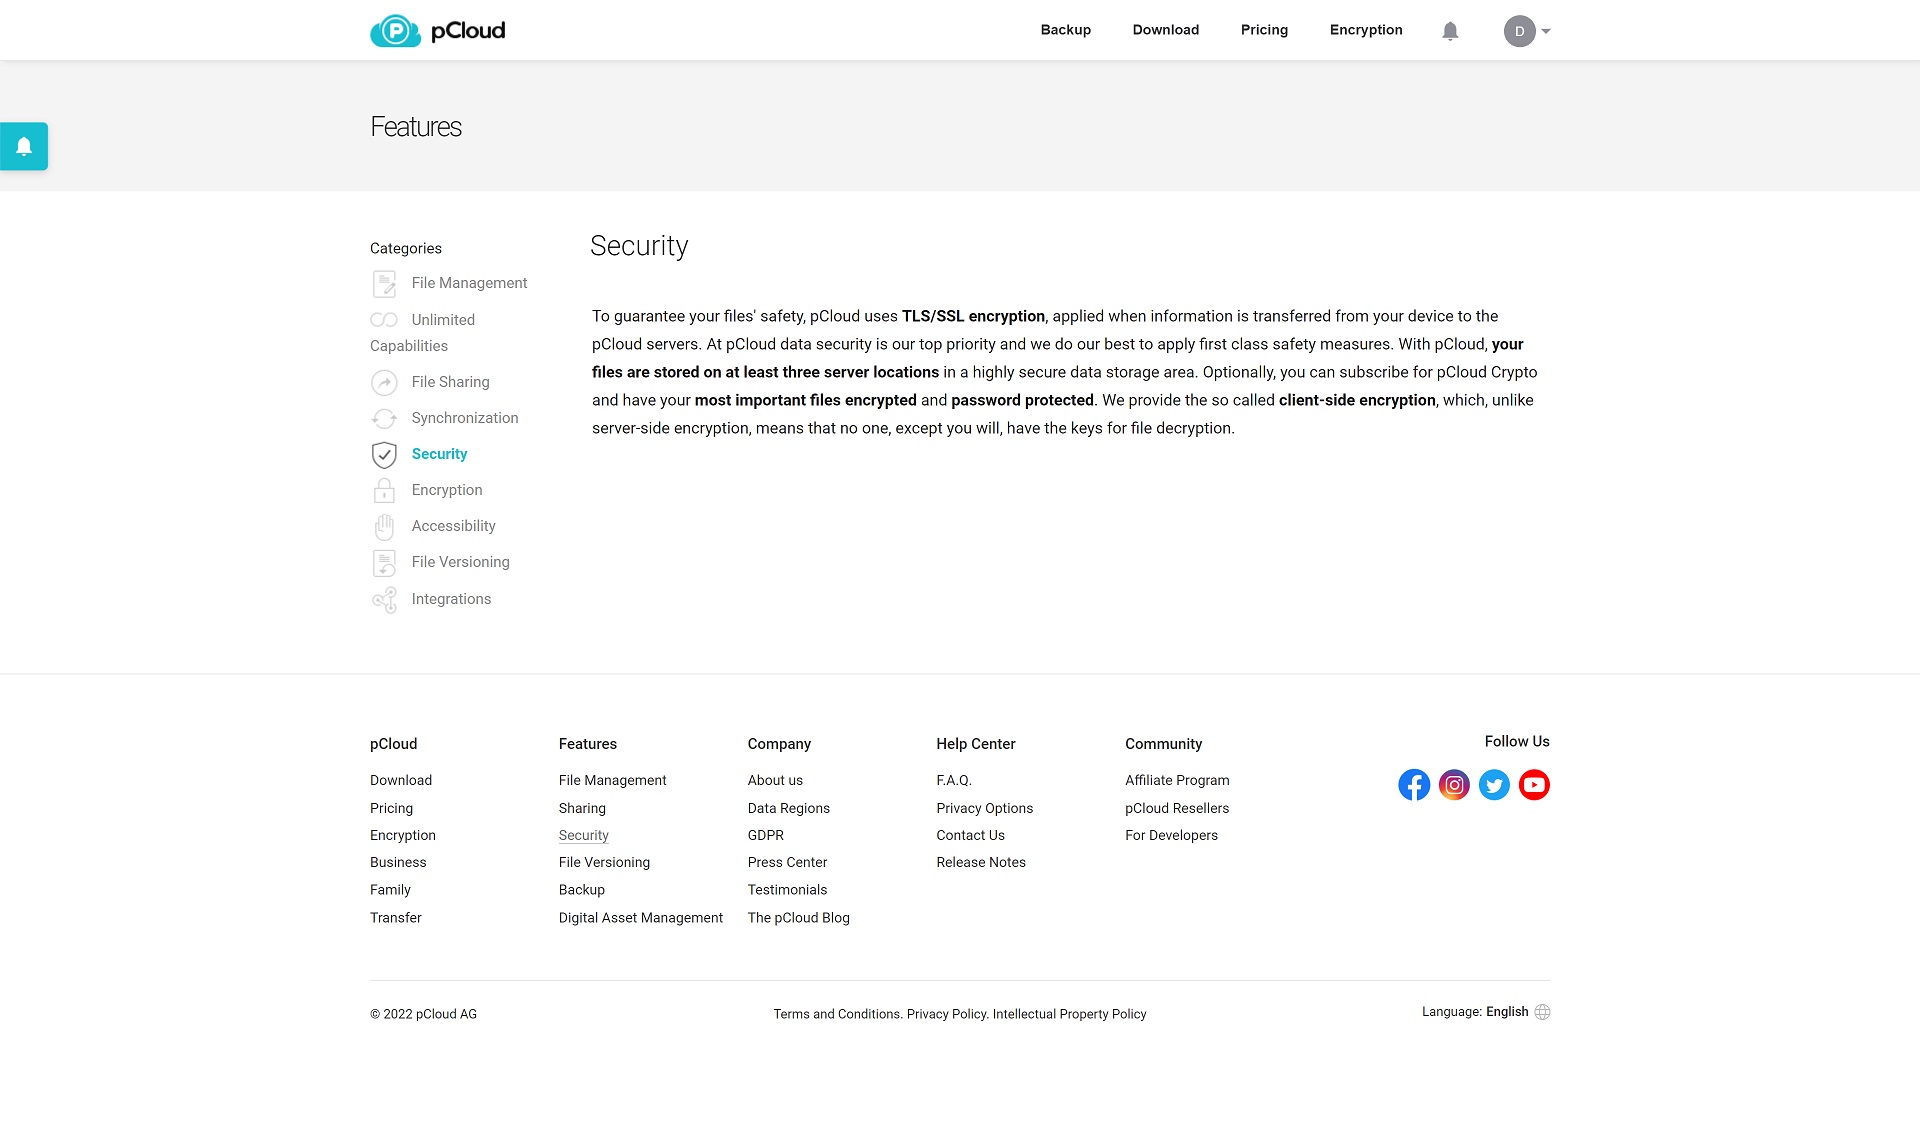
Task: Open footer Pricing link
Action: (391, 808)
